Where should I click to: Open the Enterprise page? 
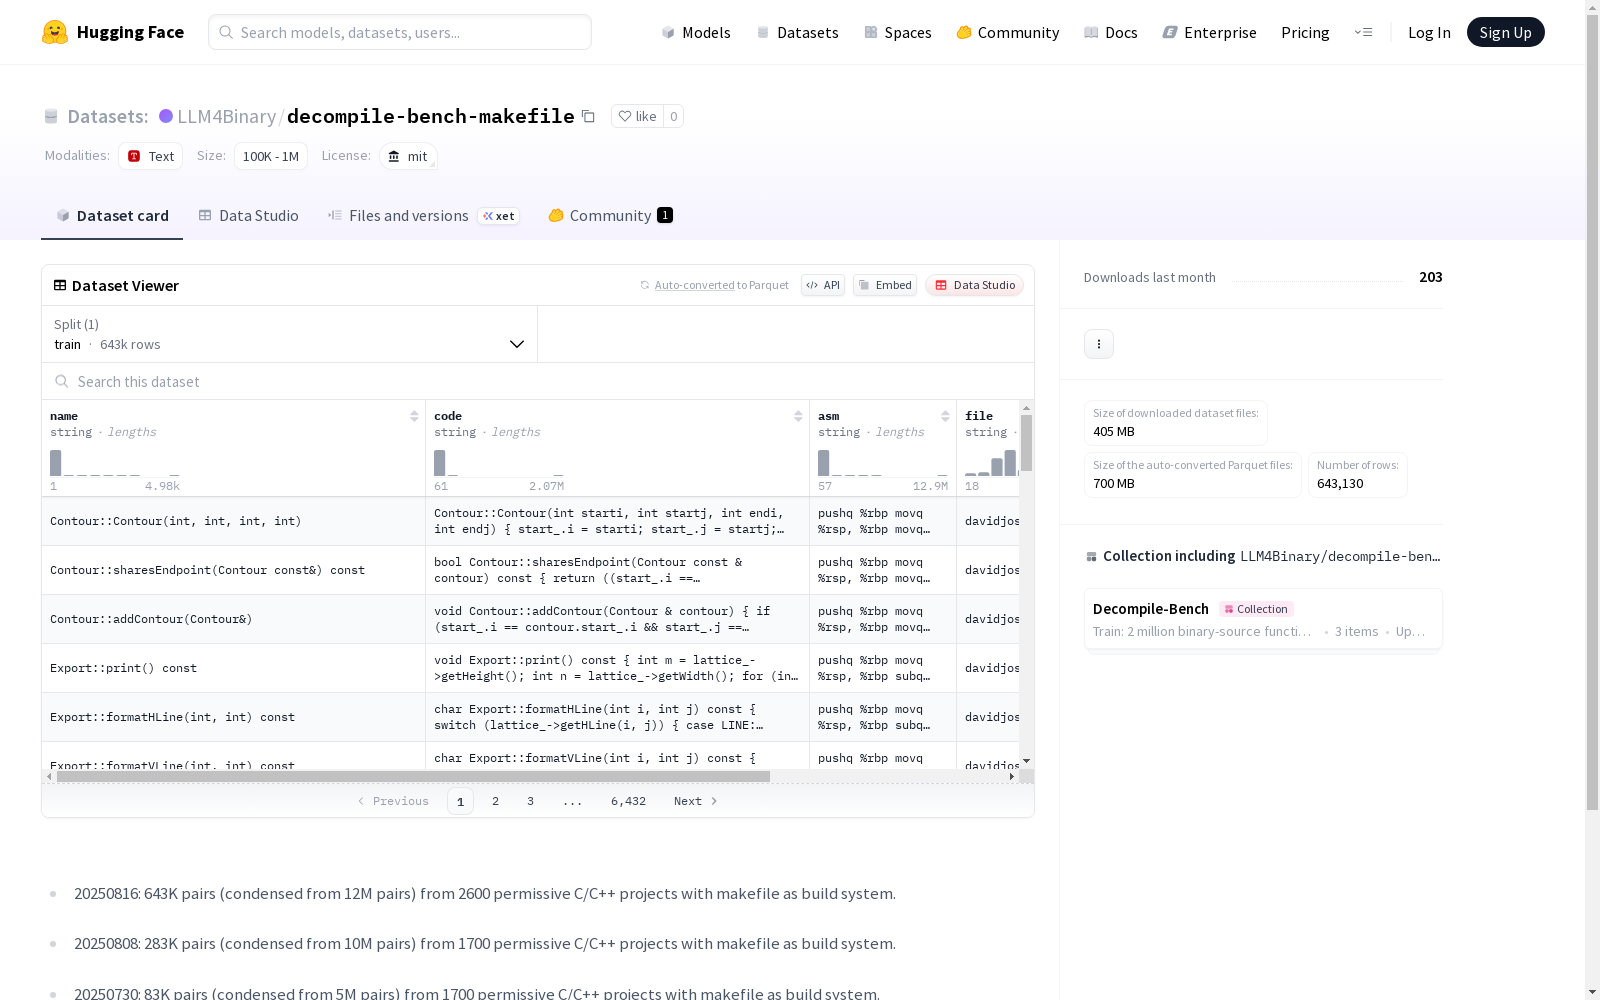[1209, 32]
